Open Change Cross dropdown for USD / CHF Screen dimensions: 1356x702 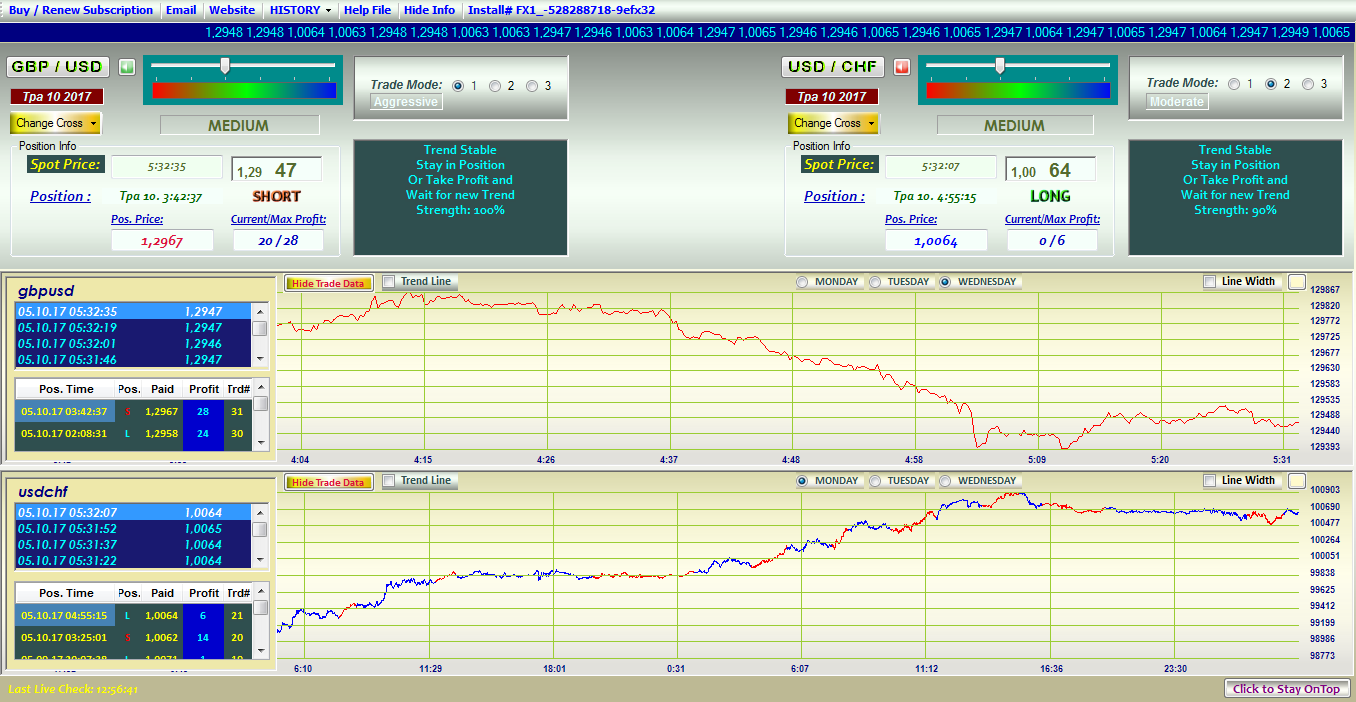pos(833,123)
